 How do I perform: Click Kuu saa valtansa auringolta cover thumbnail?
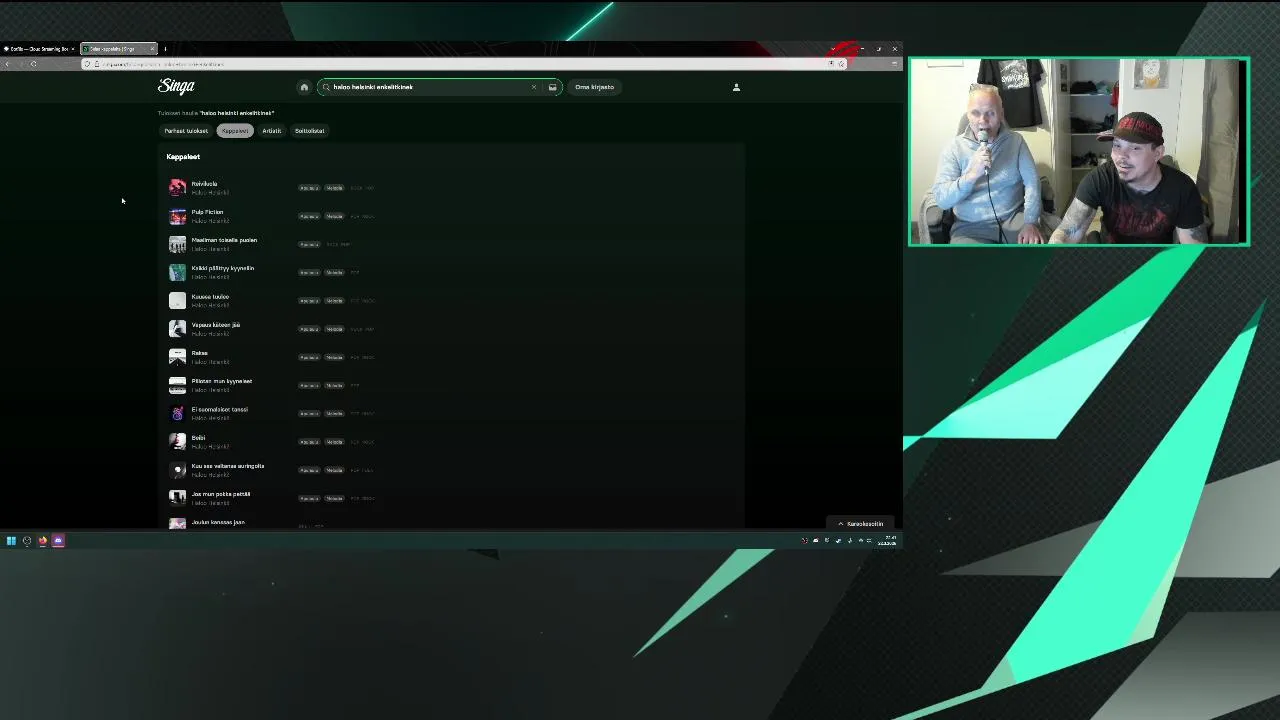point(177,470)
